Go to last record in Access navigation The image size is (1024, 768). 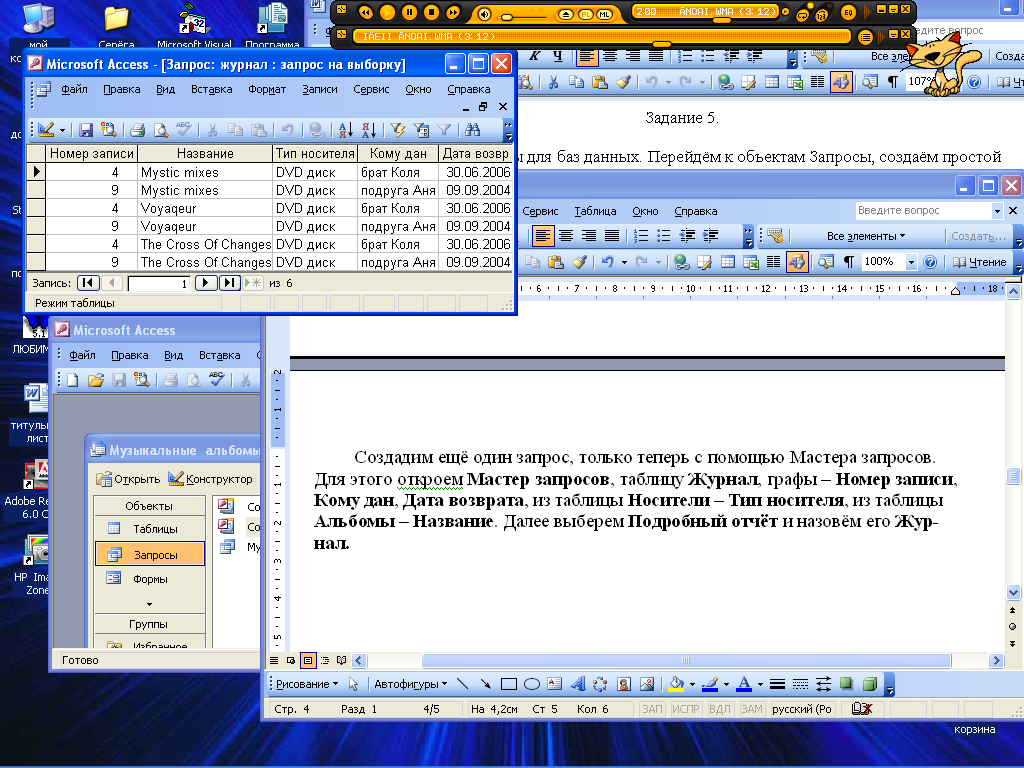pyautogui.click(x=229, y=283)
